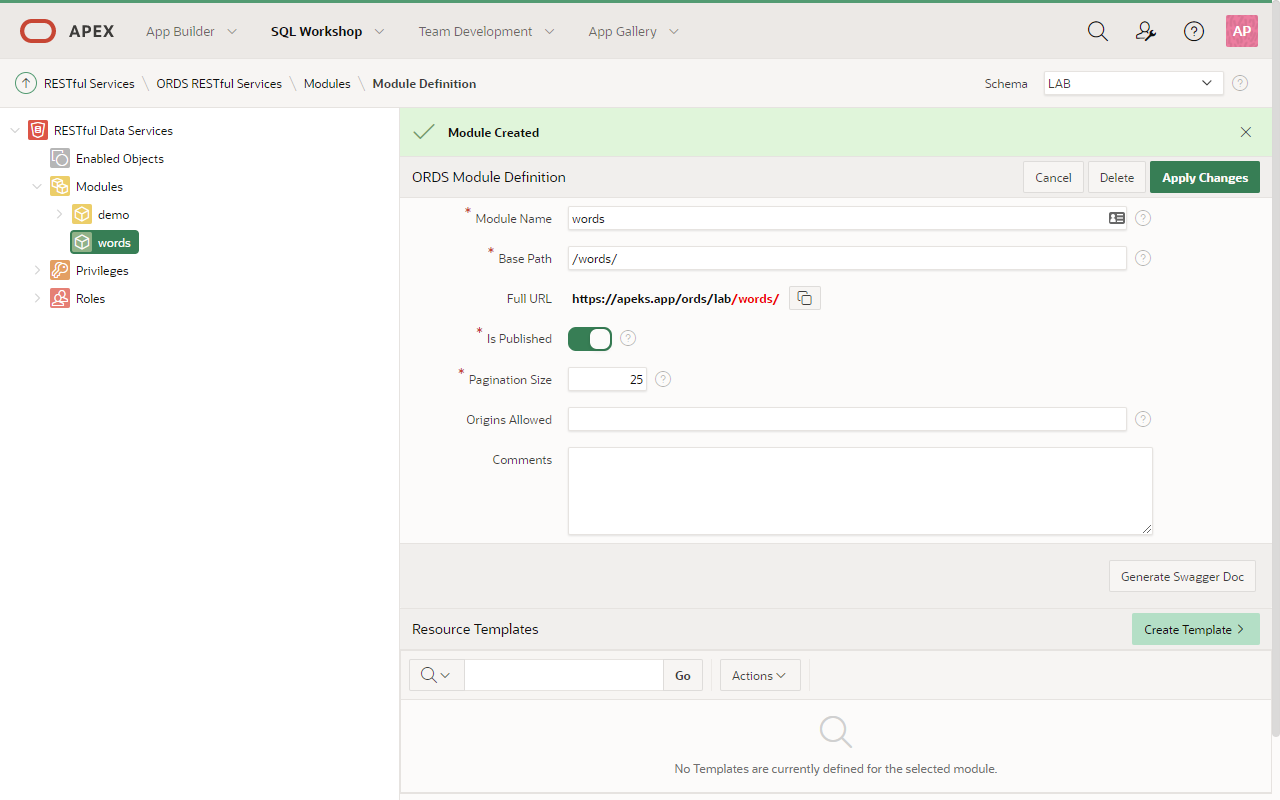Image resolution: width=1280 pixels, height=800 pixels.
Task: Select the RESTful Data Services root icon
Action: [38, 130]
